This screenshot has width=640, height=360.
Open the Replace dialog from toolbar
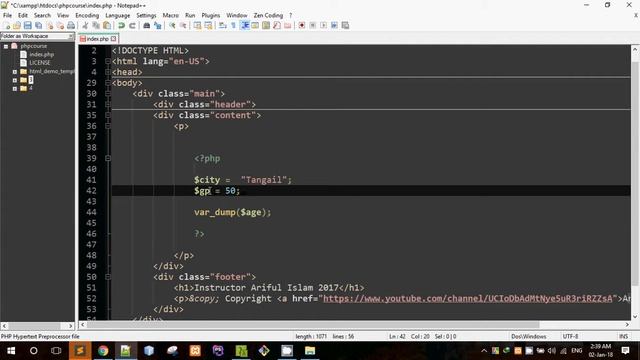[x=158, y=25]
